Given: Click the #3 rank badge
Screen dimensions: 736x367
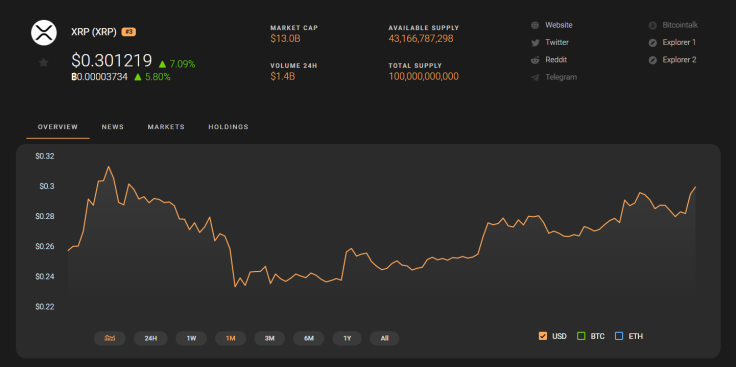Looking at the screenshot, I should pos(129,32).
